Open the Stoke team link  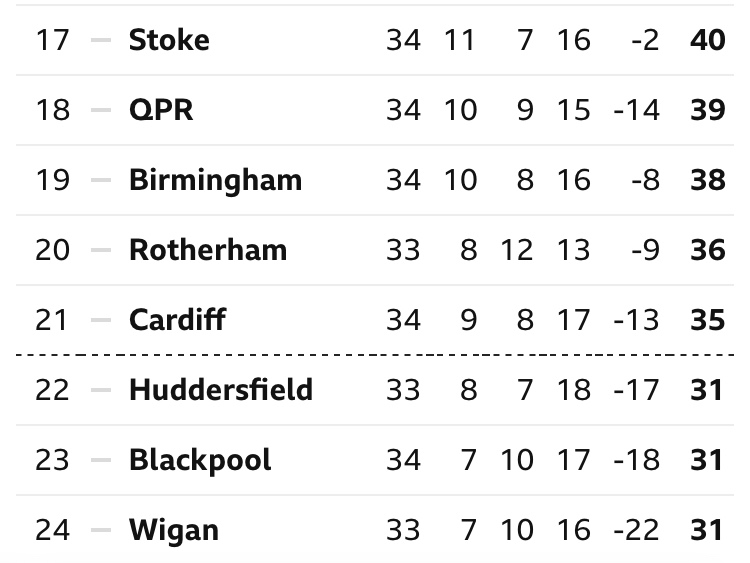(169, 40)
